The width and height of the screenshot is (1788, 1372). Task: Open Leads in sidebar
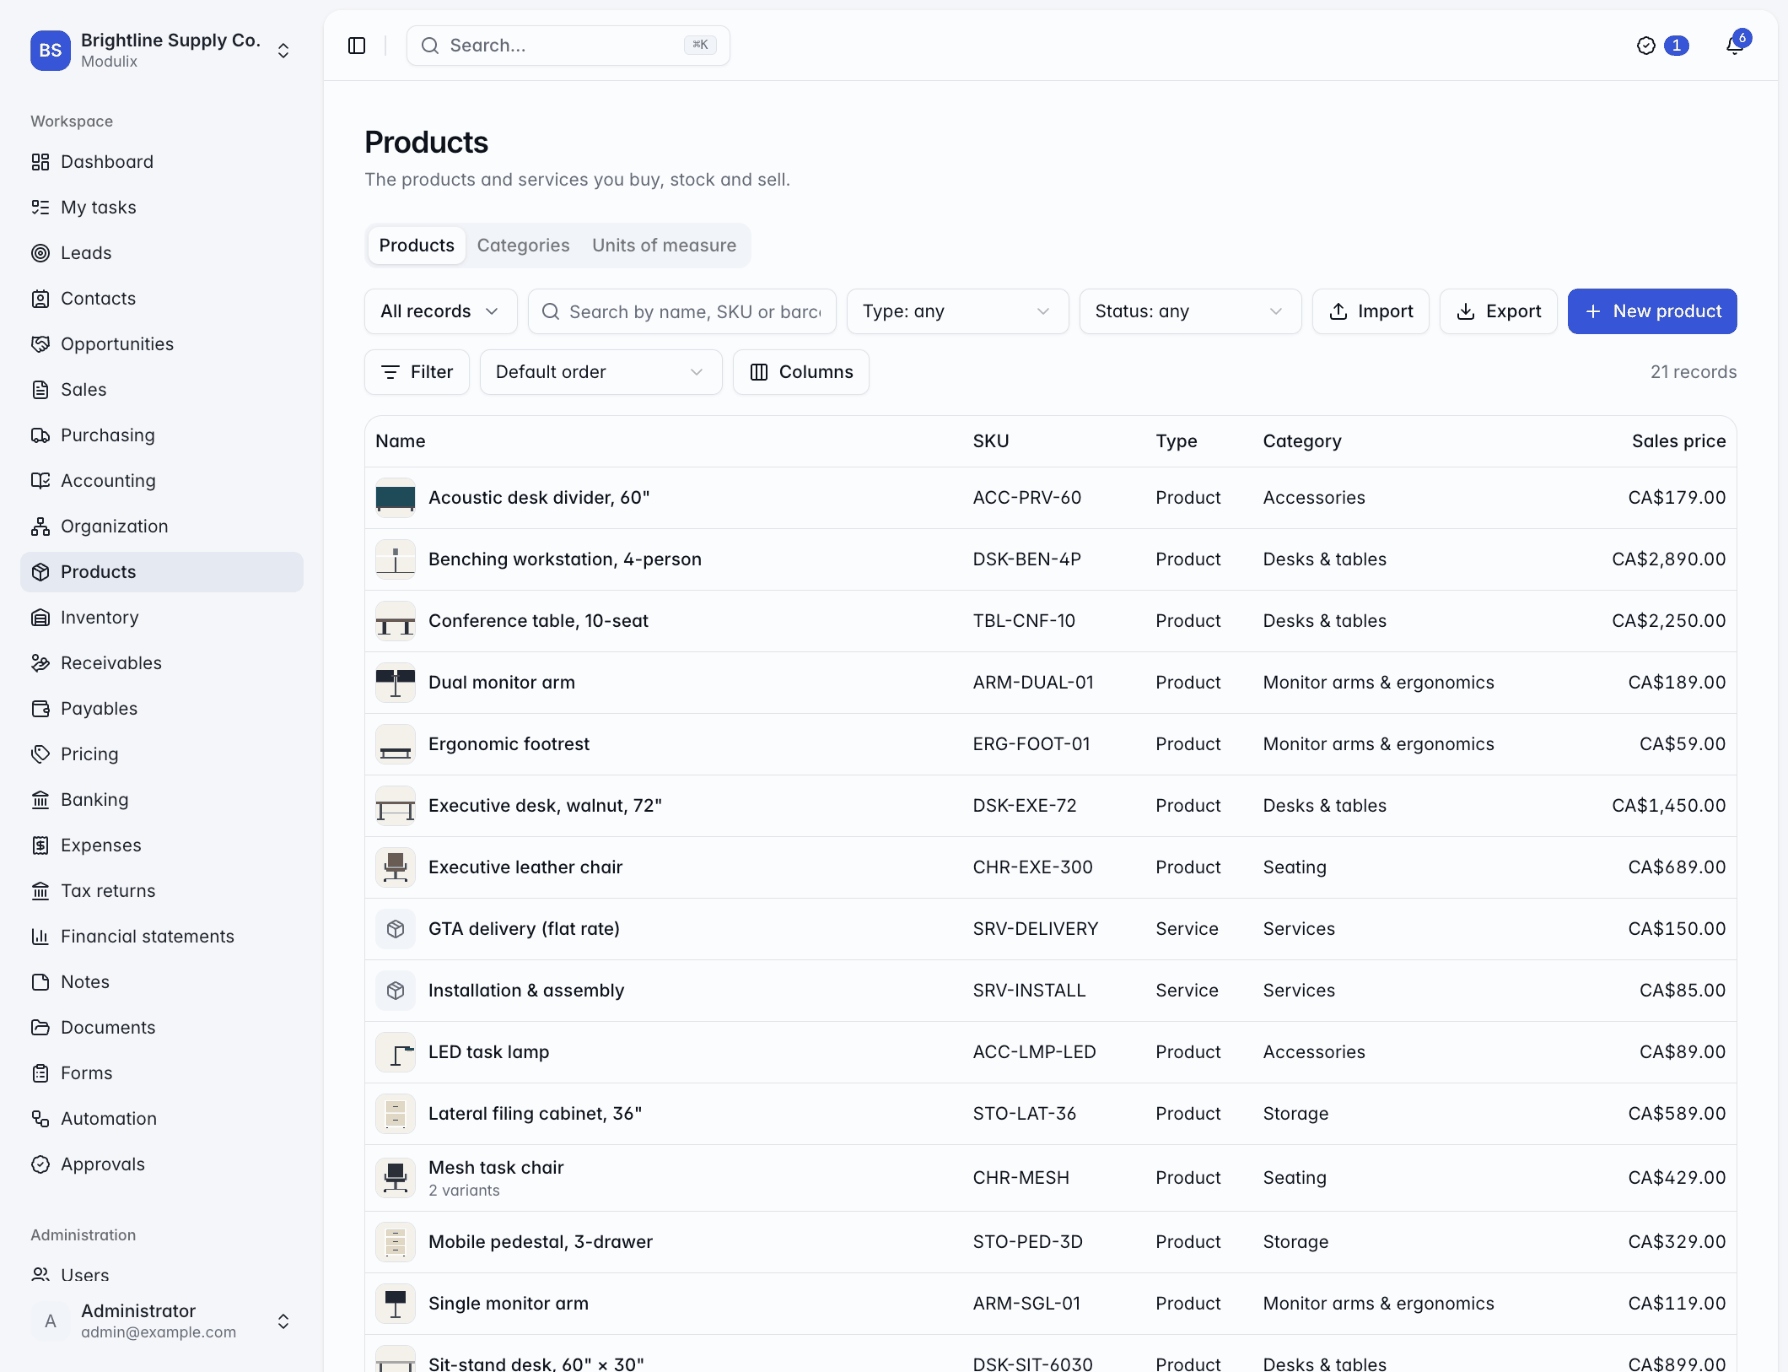pos(162,253)
